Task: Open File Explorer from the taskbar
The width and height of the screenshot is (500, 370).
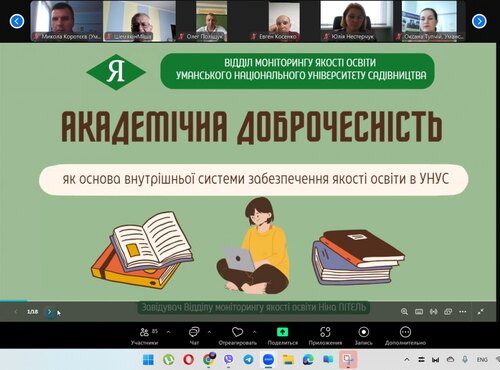Action: click(288, 360)
